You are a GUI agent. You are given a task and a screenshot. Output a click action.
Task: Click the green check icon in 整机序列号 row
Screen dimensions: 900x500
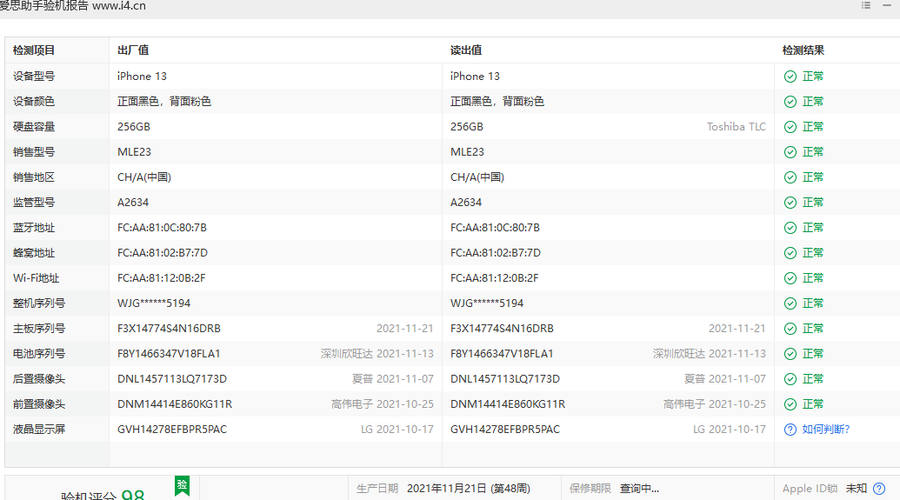(x=790, y=303)
